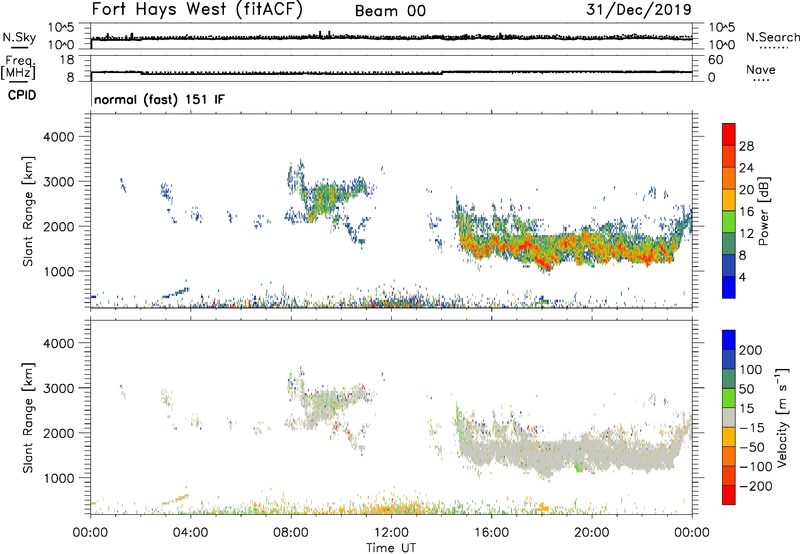800x554 pixels.
Task: Click the title 'Fort Hays West (fitACF)'
Action: [197, 9]
